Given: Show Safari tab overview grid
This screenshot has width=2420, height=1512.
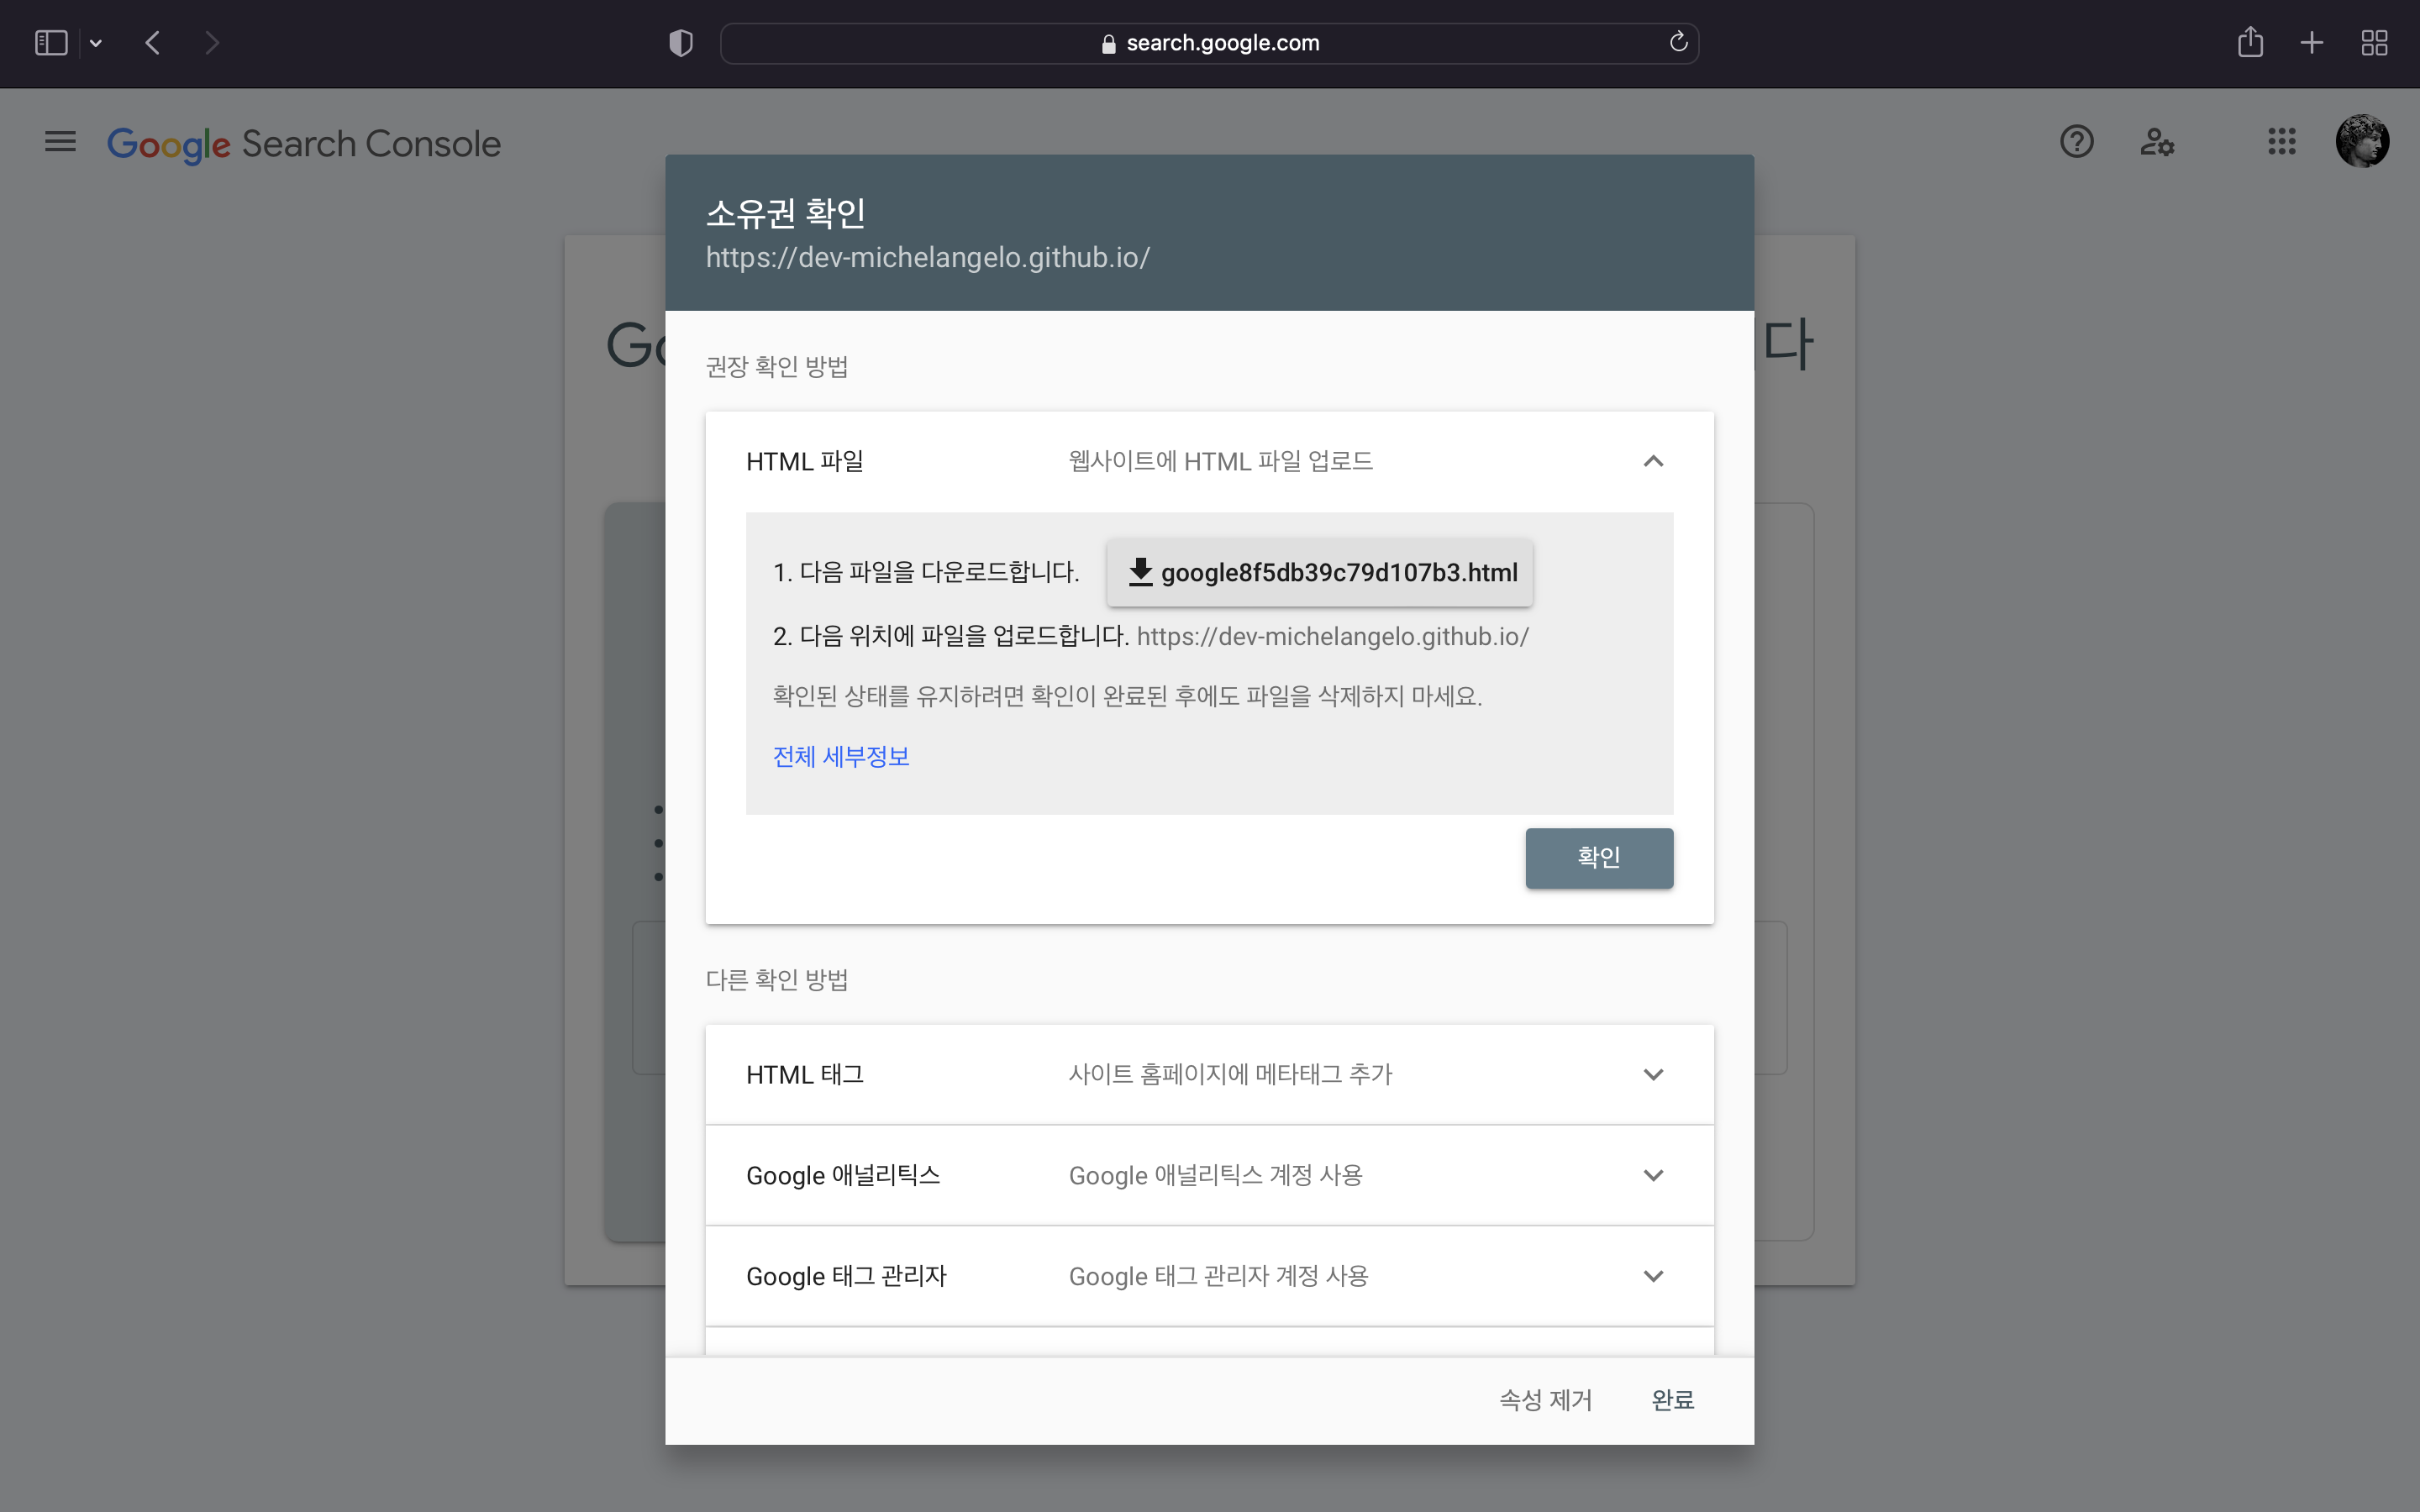Looking at the screenshot, I should point(2374,43).
